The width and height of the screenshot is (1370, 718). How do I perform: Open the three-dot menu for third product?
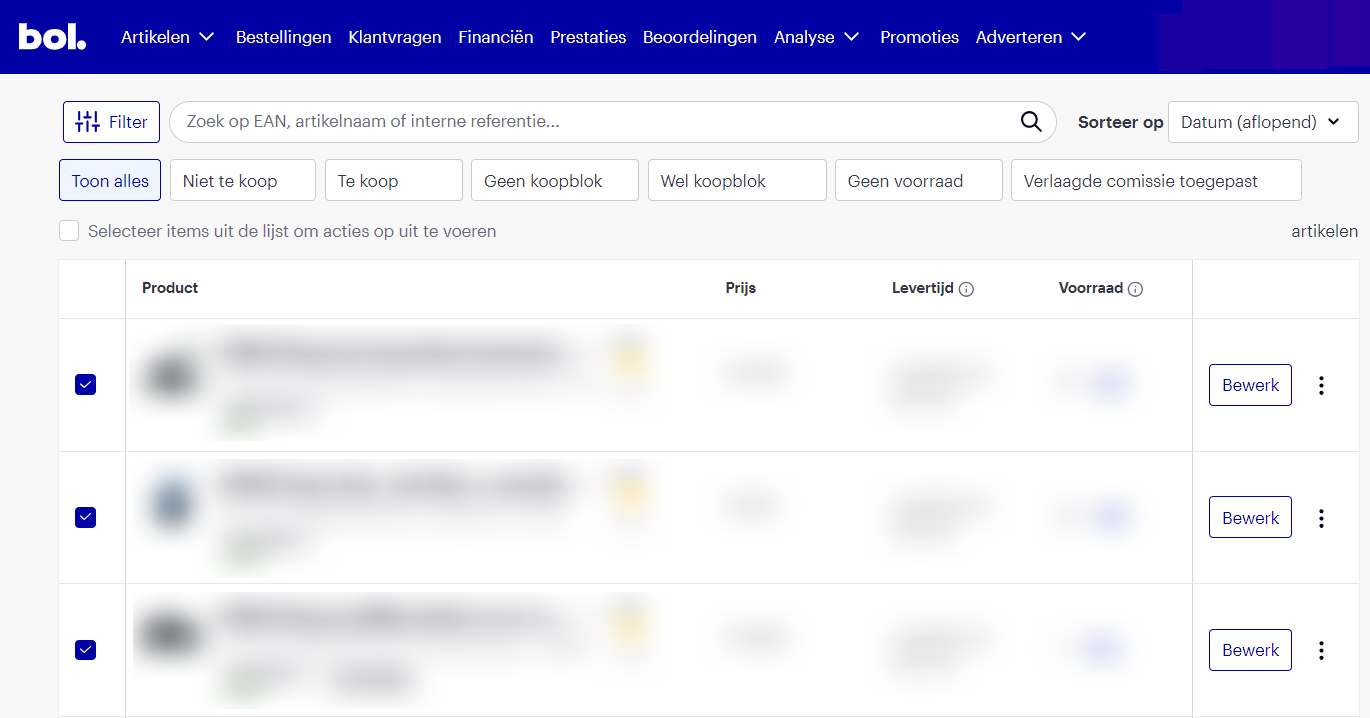[x=1321, y=650]
